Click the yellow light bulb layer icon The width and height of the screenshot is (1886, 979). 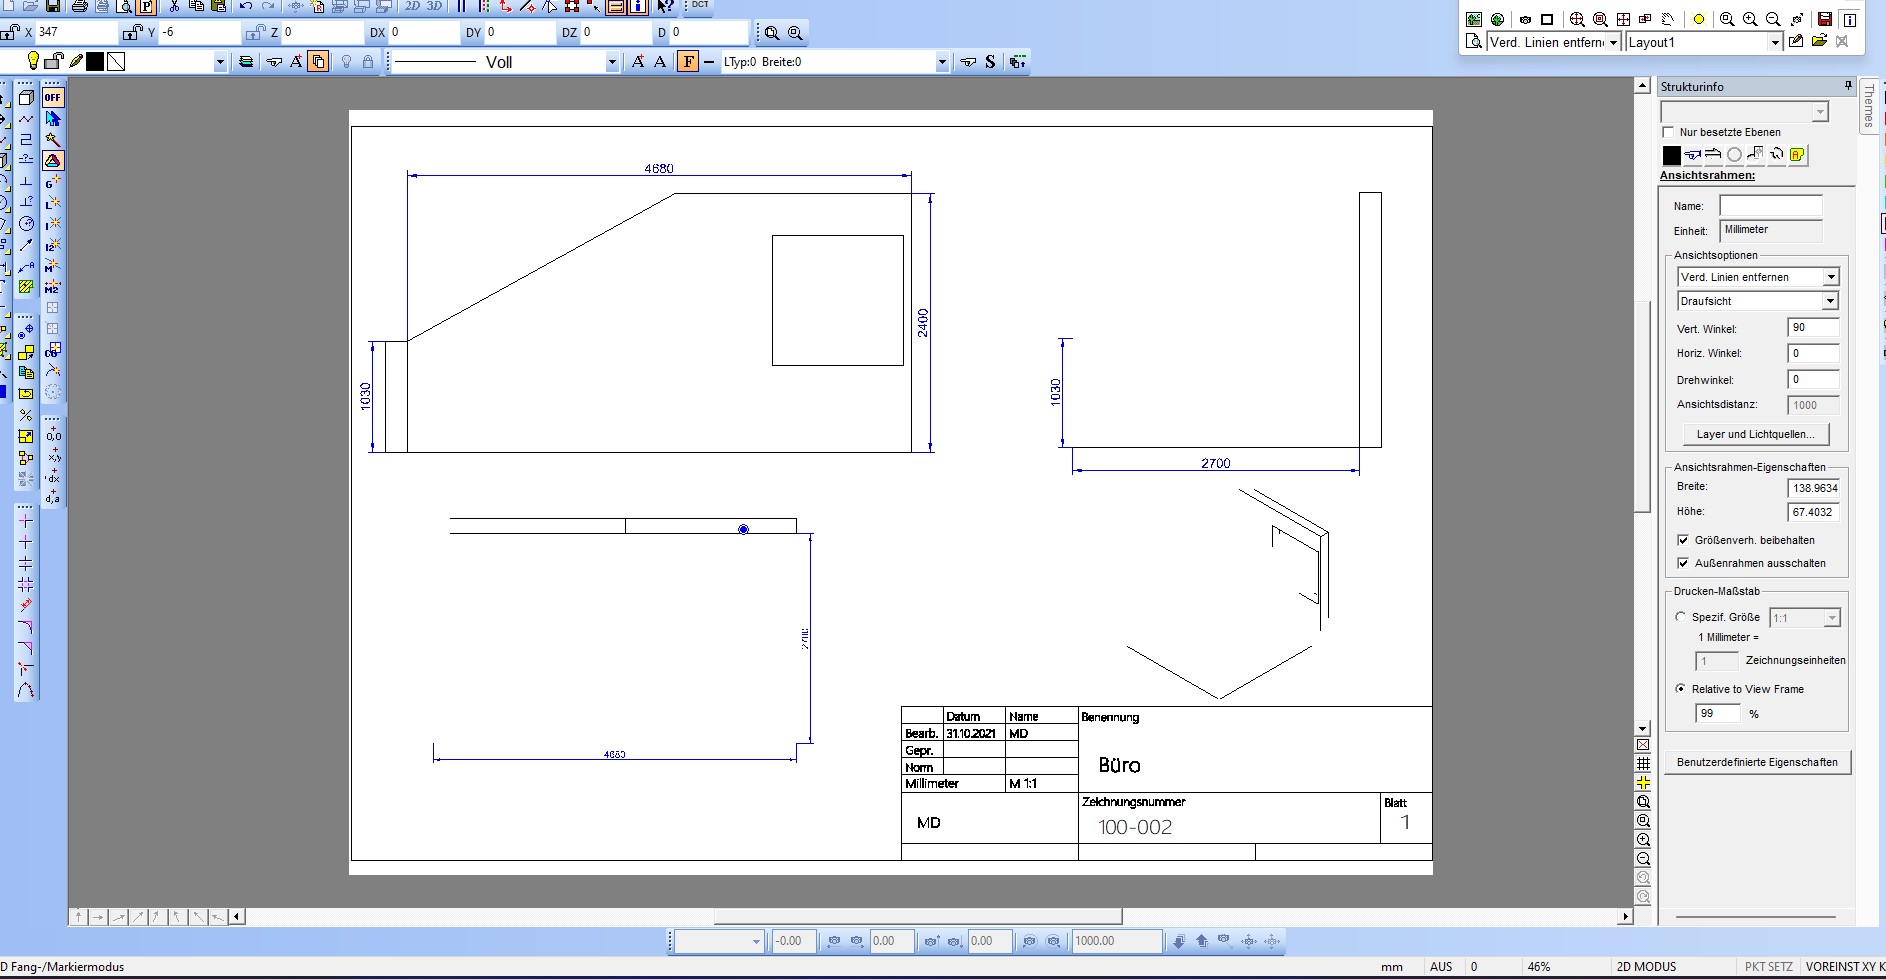tap(32, 61)
